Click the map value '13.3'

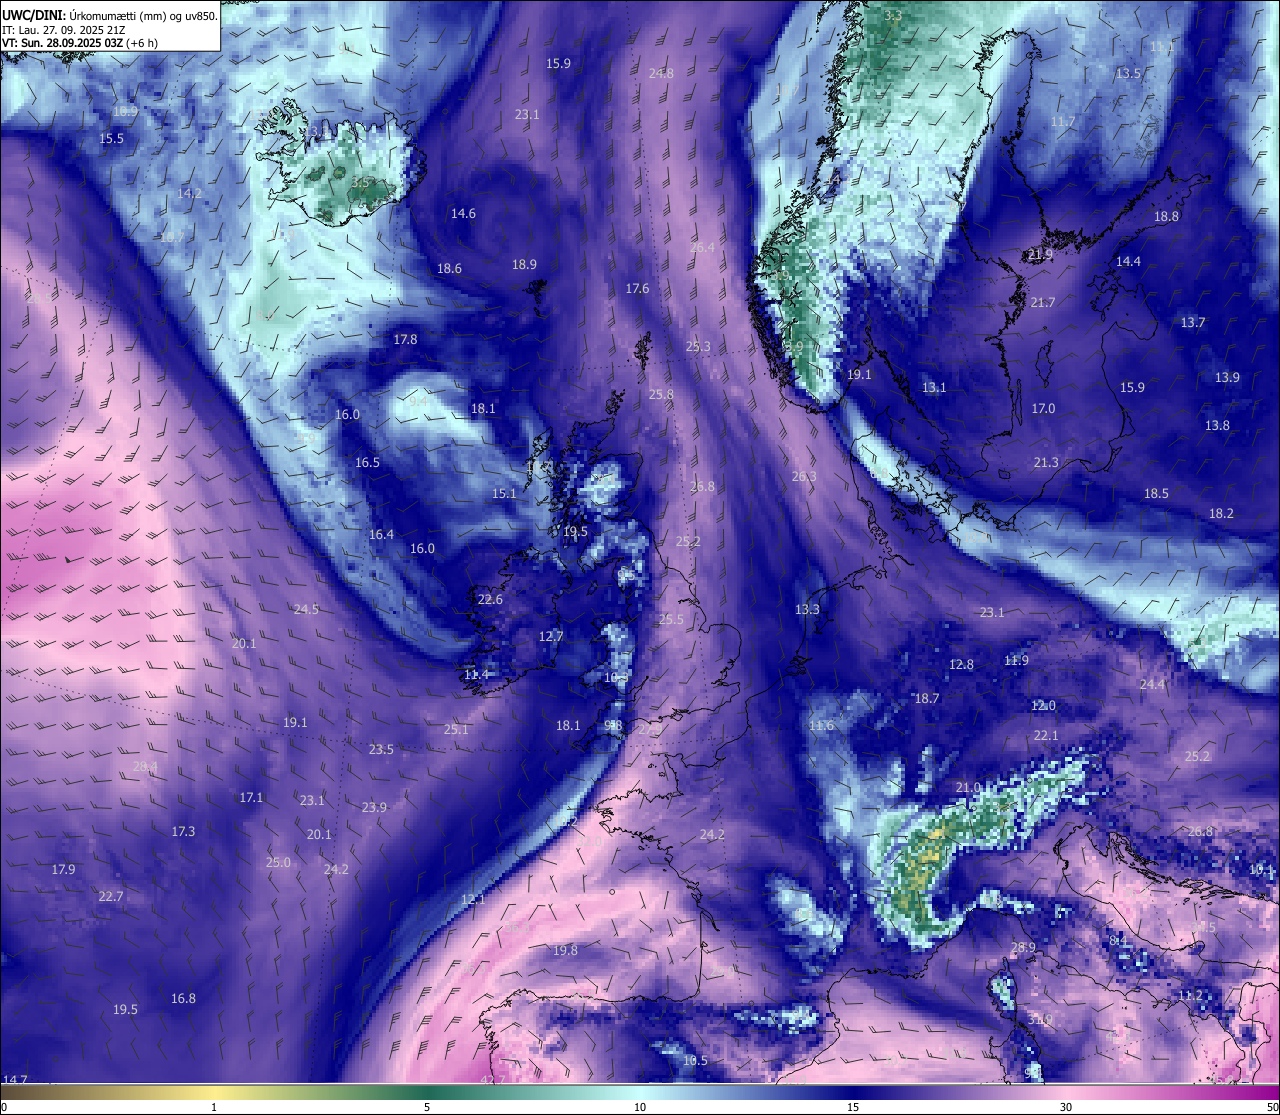(x=807, y=610)
